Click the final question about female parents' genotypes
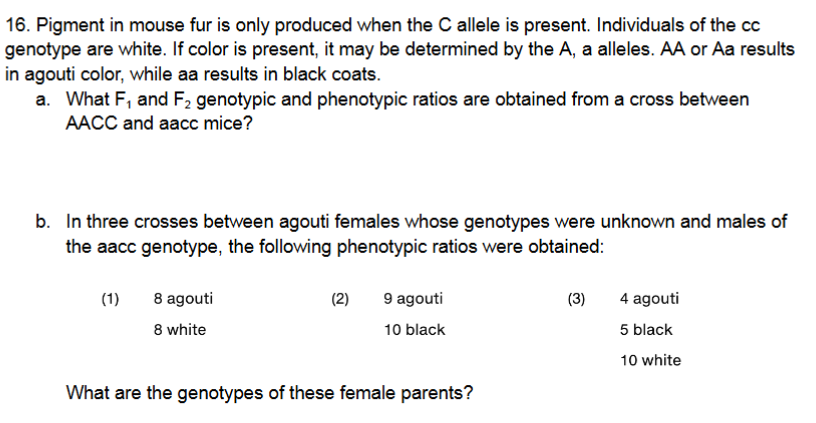This screenshot has height=423, width=816. coord(269,392)
